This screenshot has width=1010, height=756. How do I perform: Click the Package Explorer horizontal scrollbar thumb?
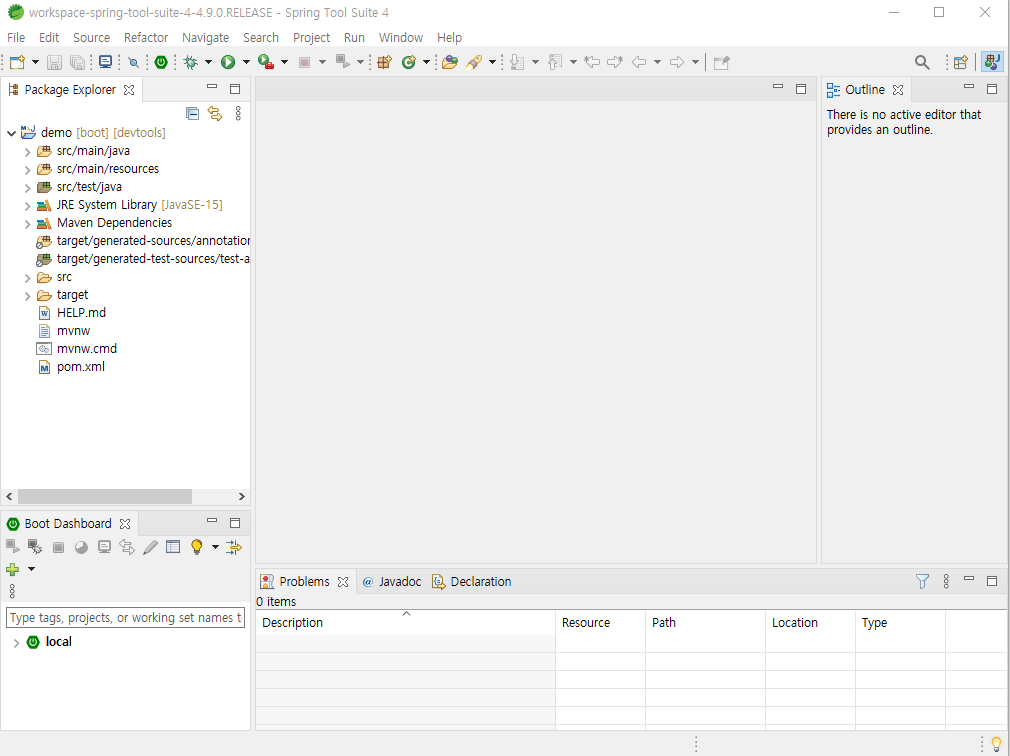104,496
